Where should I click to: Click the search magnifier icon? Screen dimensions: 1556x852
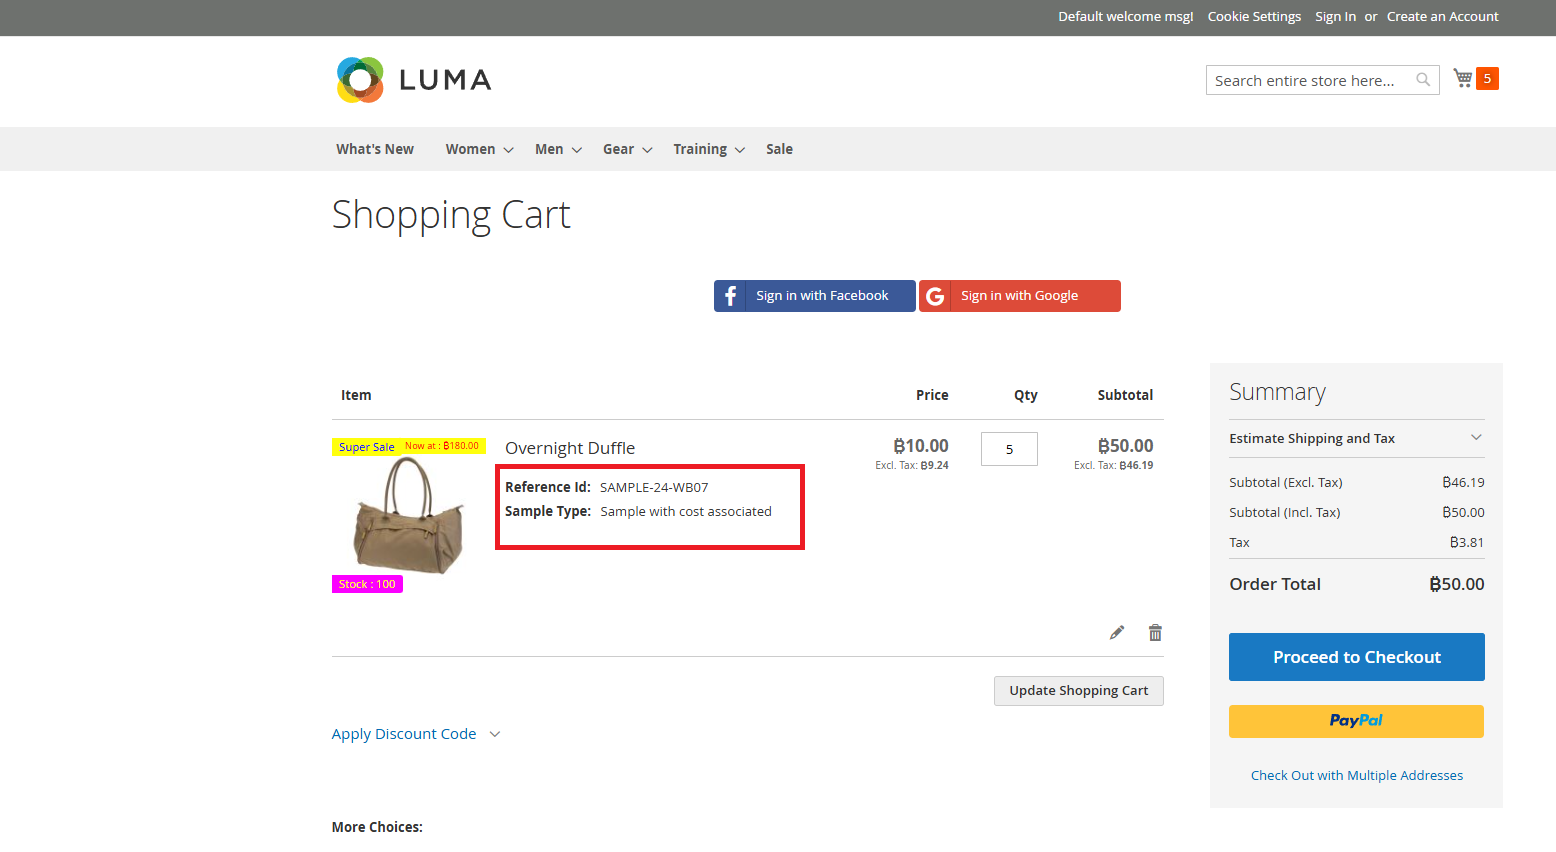(1423, 80)
